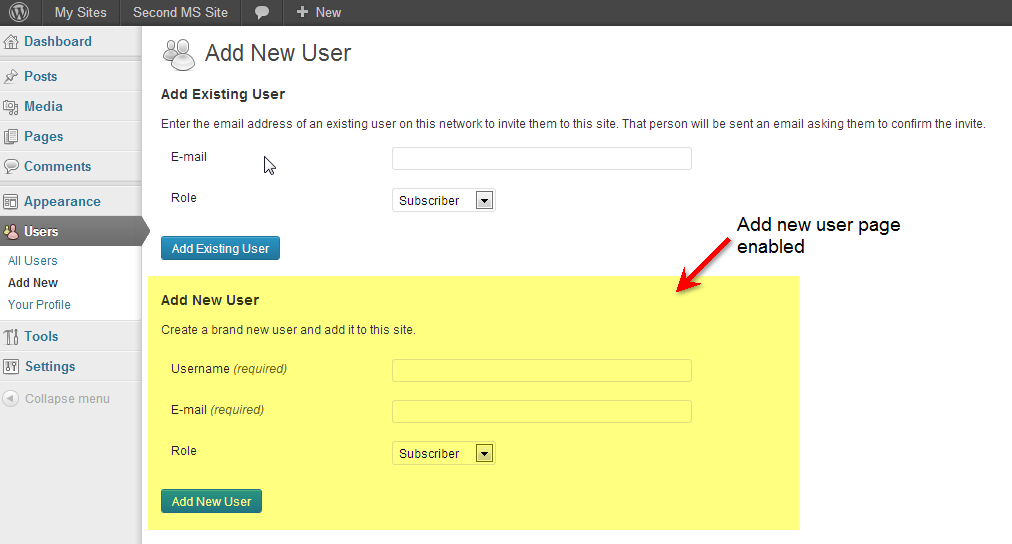1012x544 pixels.
Task: Open the New content menu
Action: tap(319, 13)
